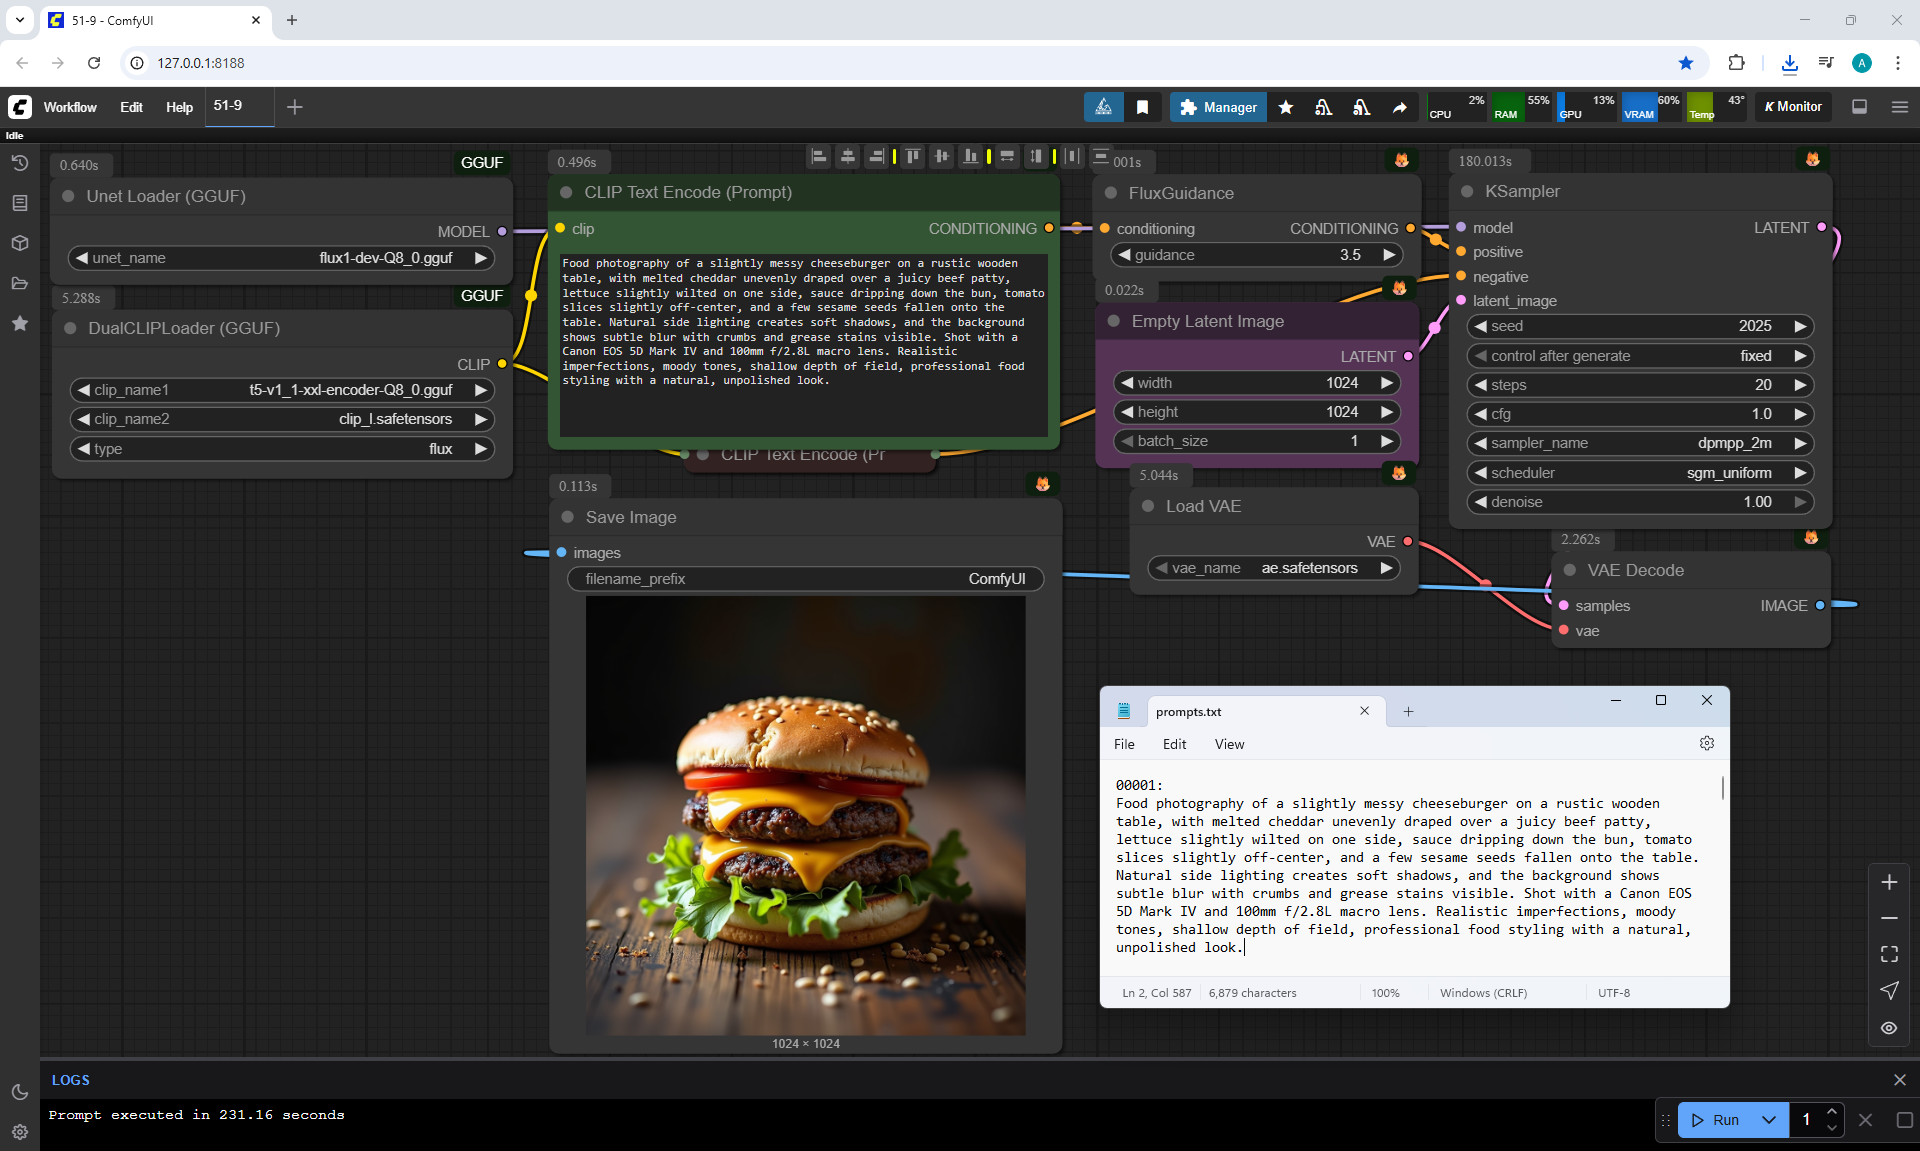
Task: Click the share arrow icon in toolbar
Action: click(1400, 107)
